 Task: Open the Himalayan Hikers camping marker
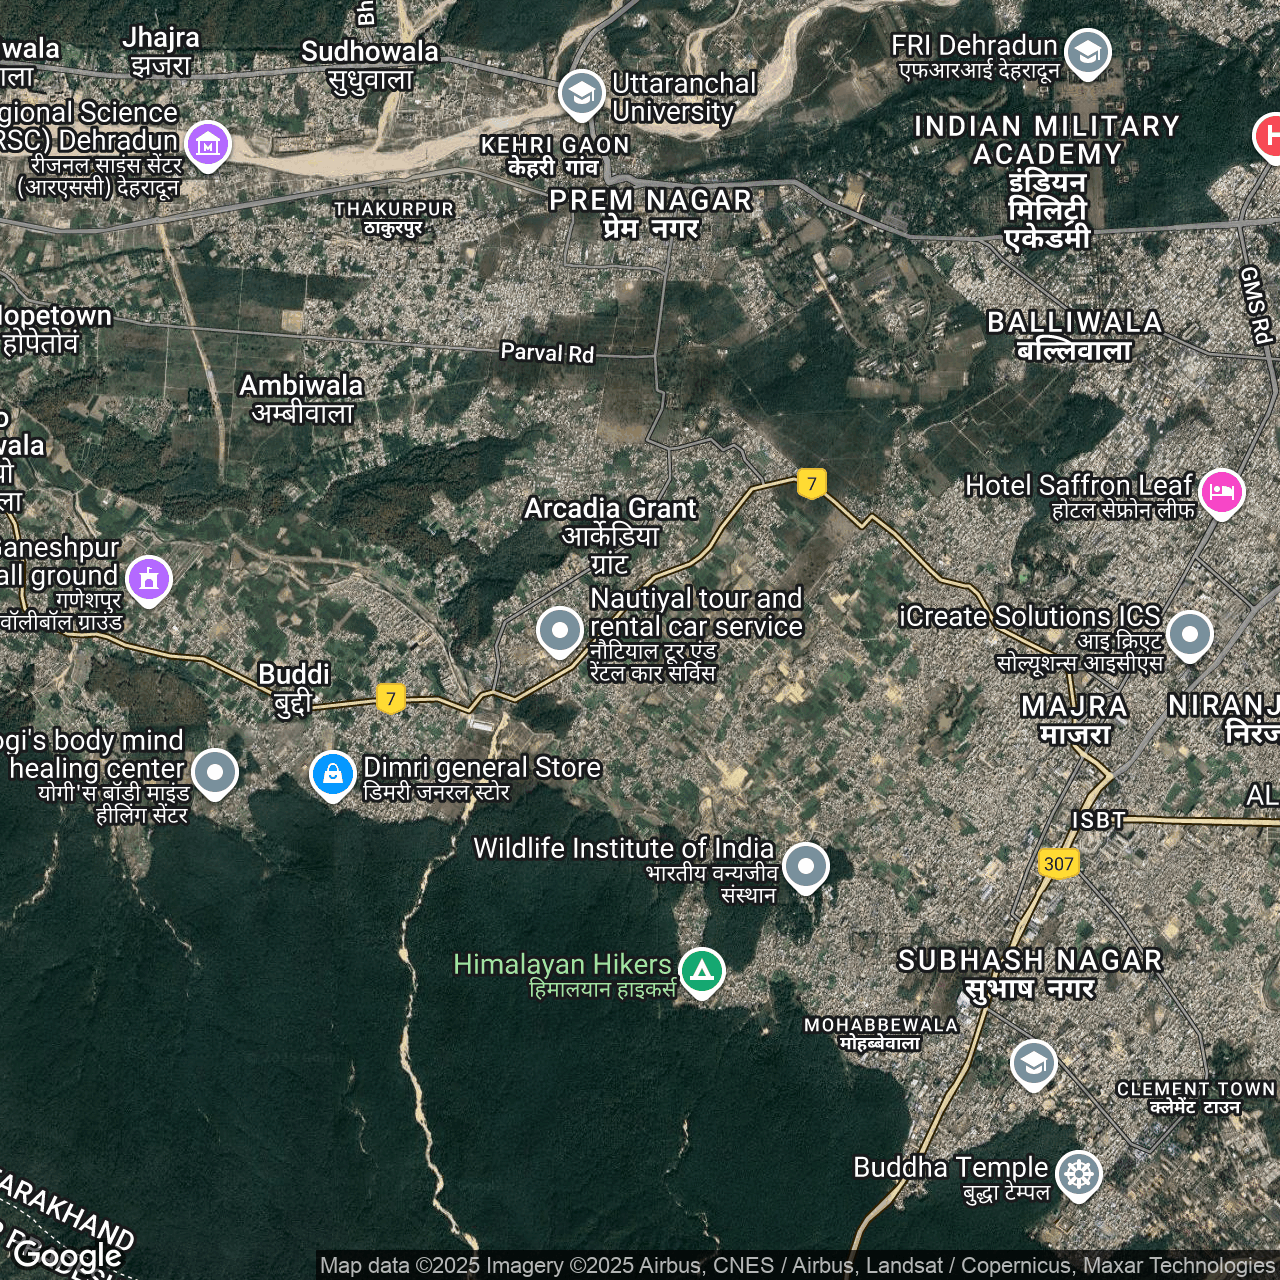click(702, 970)
